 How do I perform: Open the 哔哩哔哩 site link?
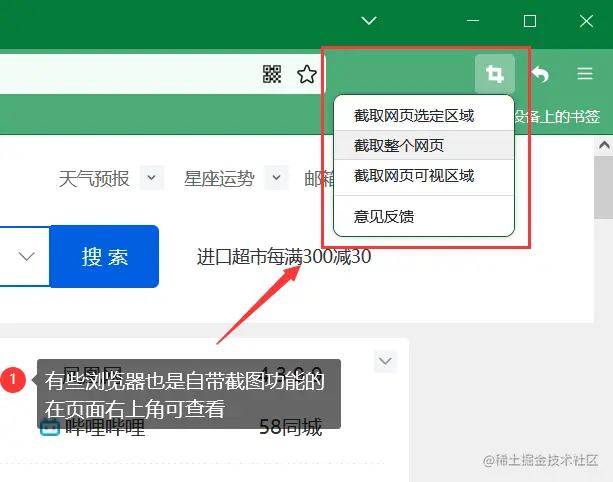pos(105,427)
